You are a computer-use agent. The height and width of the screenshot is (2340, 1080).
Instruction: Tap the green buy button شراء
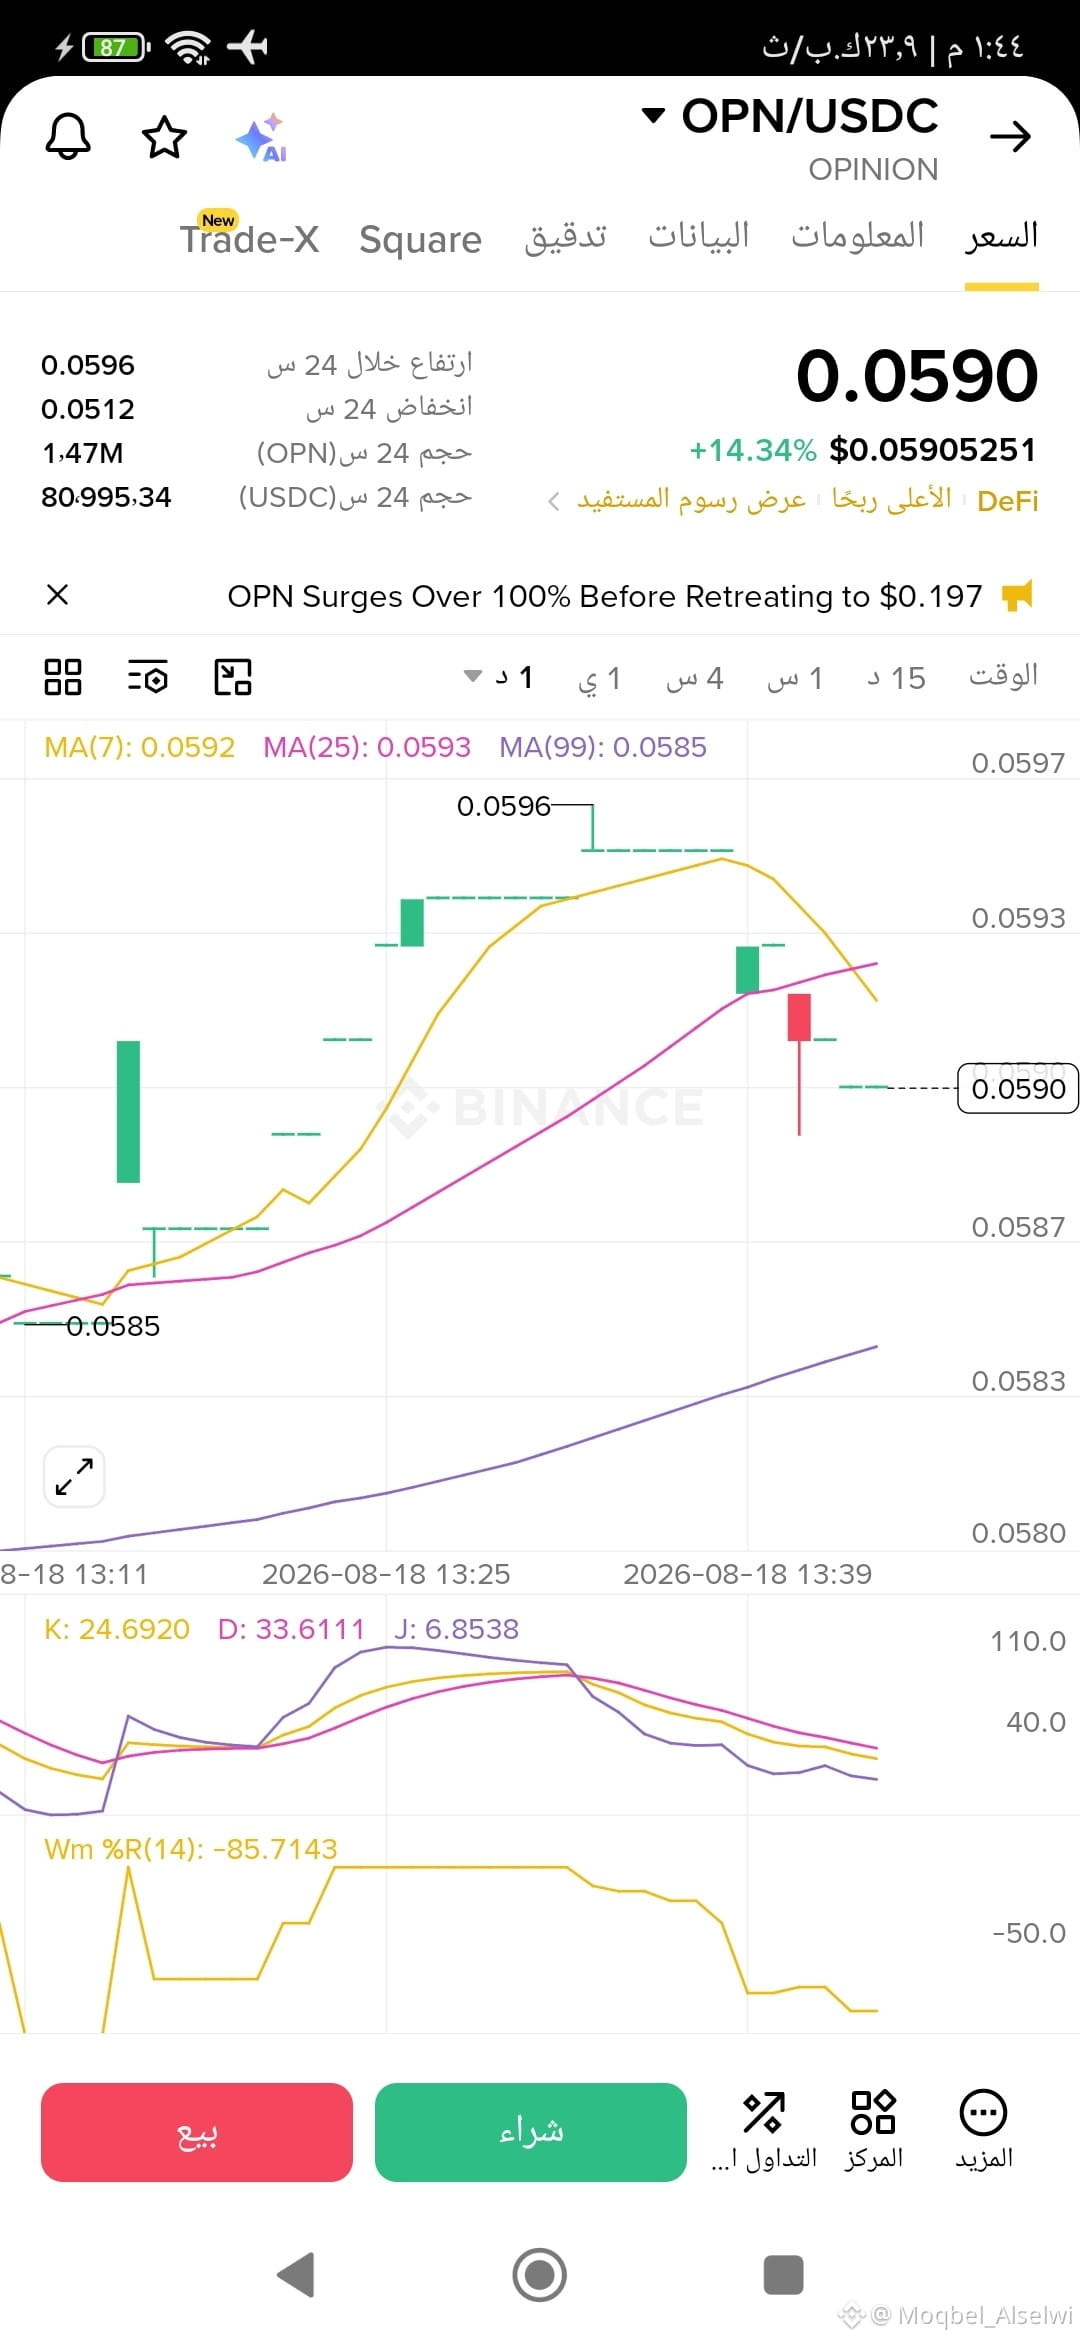click(x=531, y=2132)
